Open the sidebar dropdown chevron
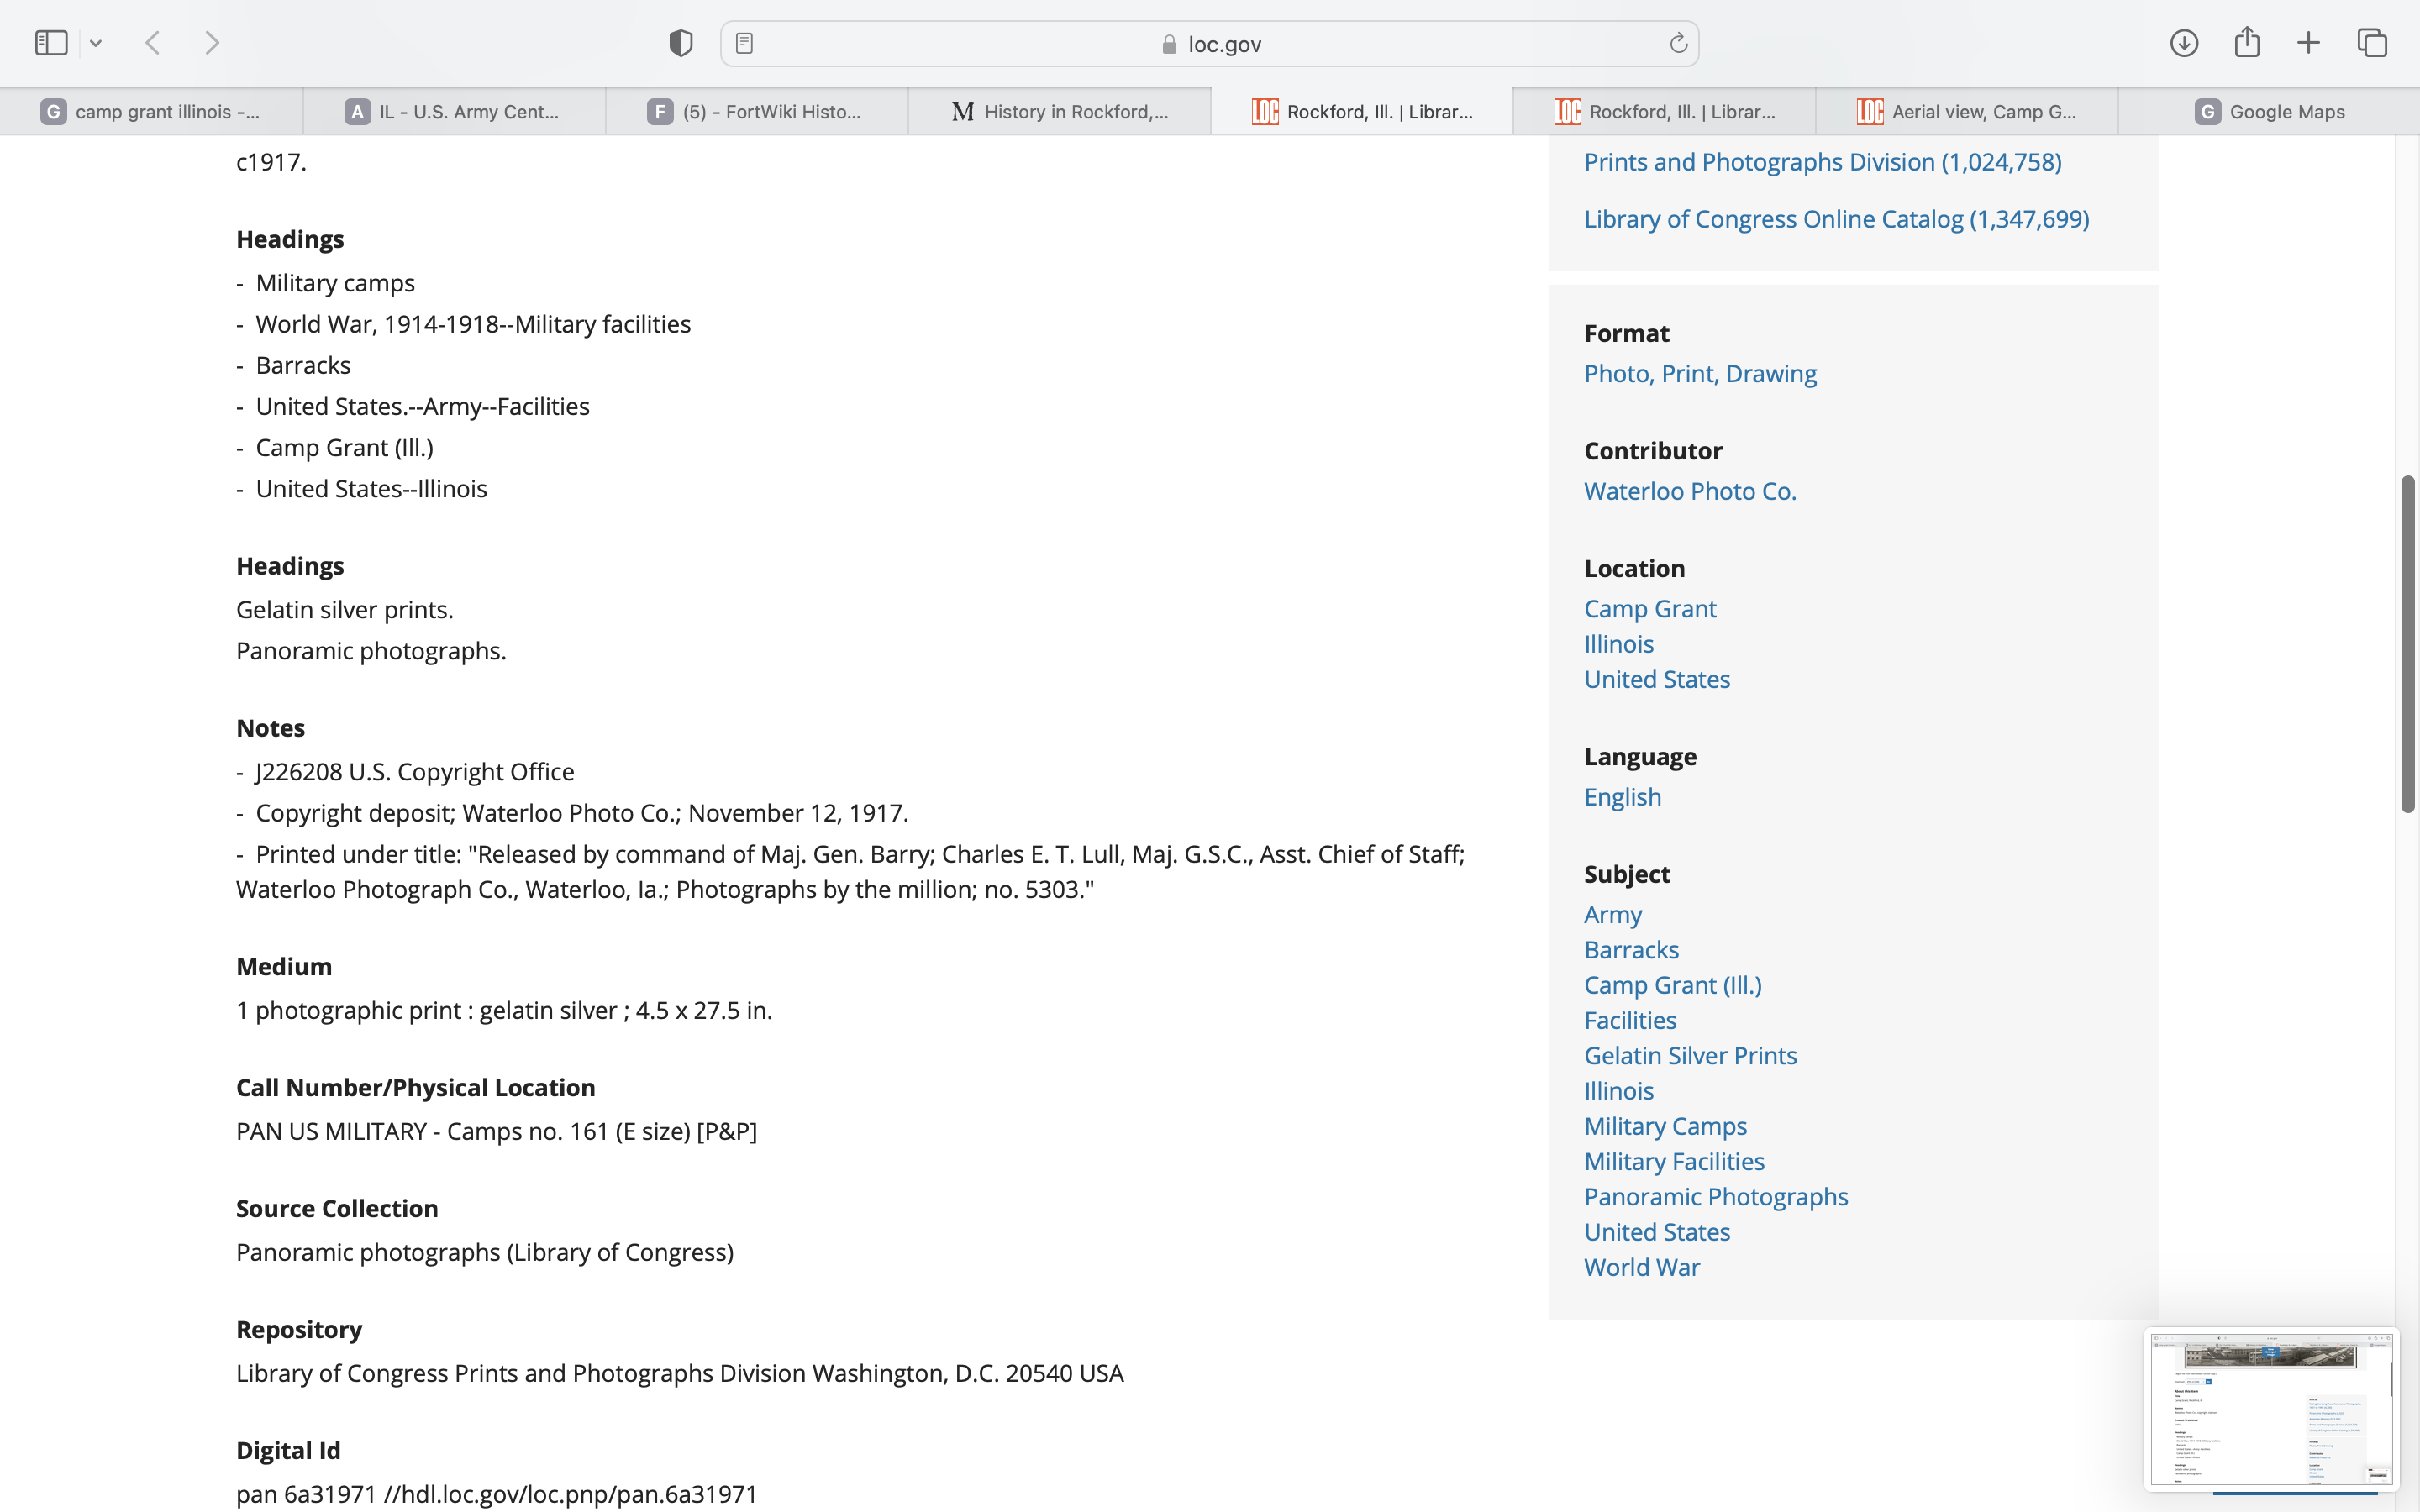This screenshot has width=2420, height=1512. [96, 43]
